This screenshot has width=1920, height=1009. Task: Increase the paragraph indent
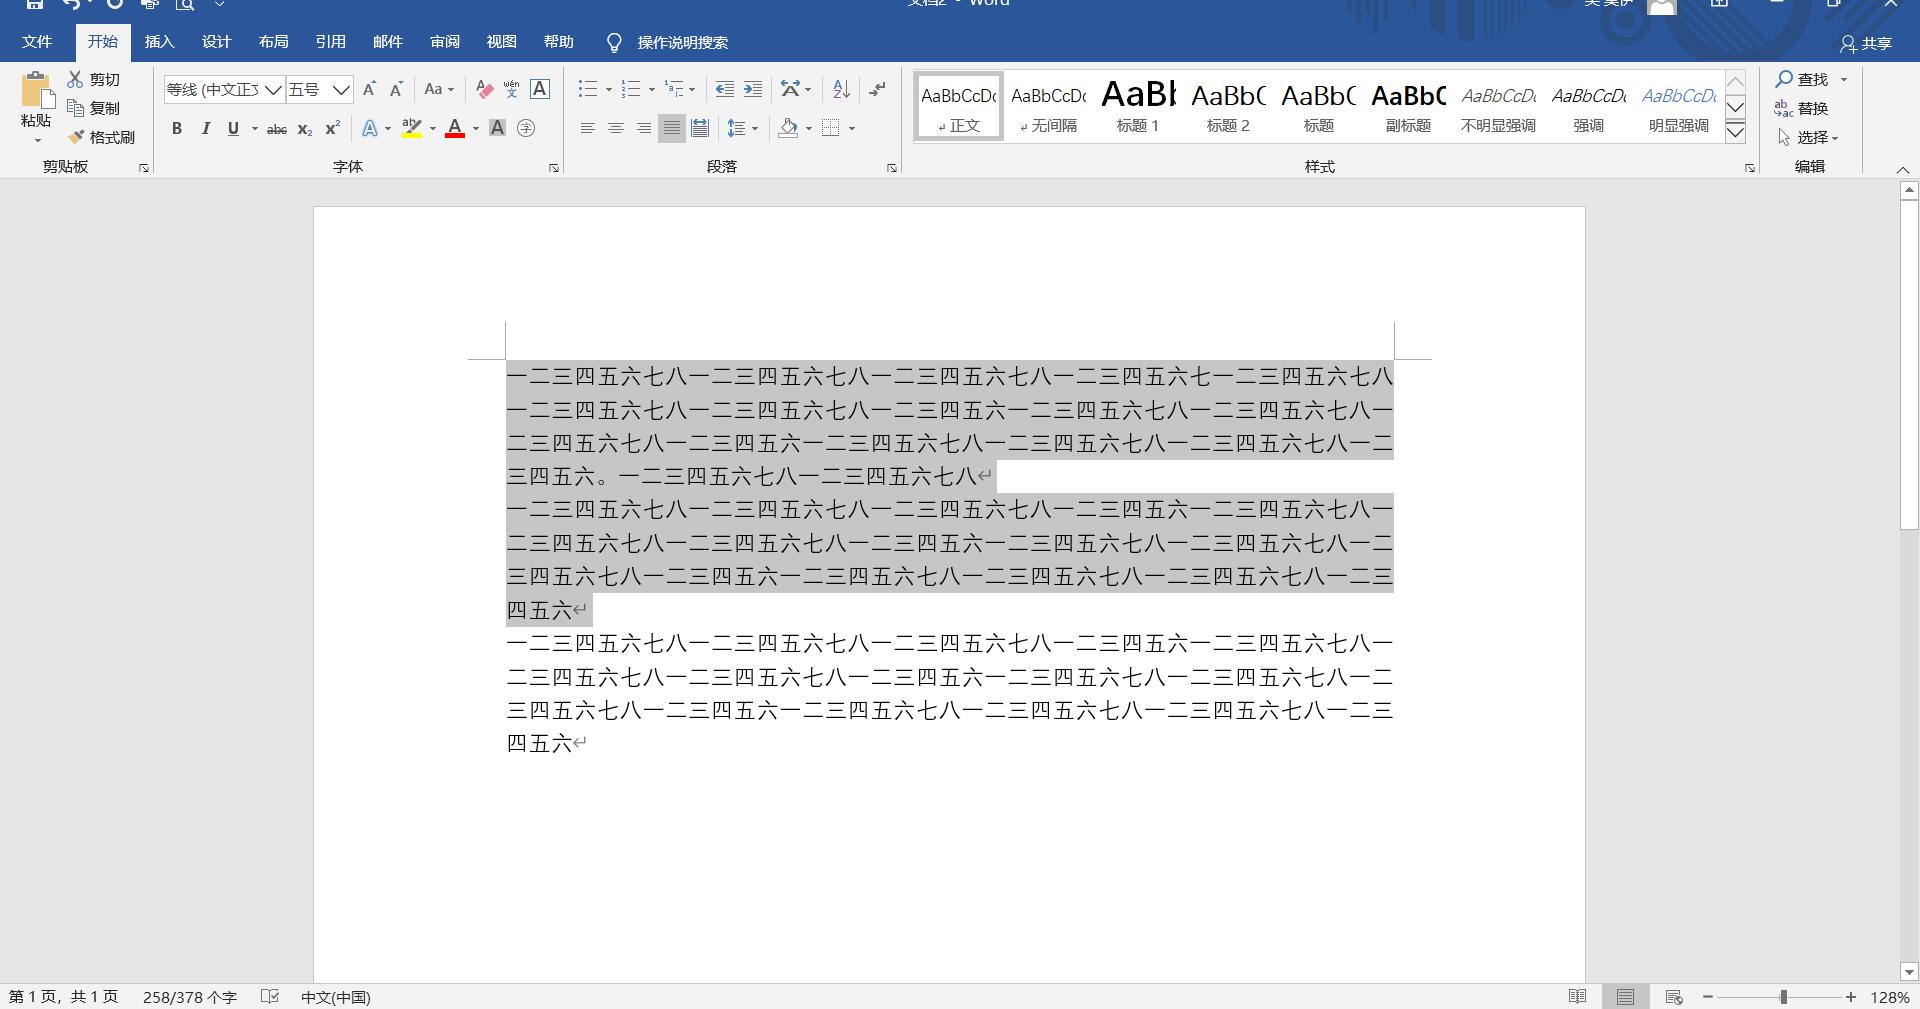(753, 90)
